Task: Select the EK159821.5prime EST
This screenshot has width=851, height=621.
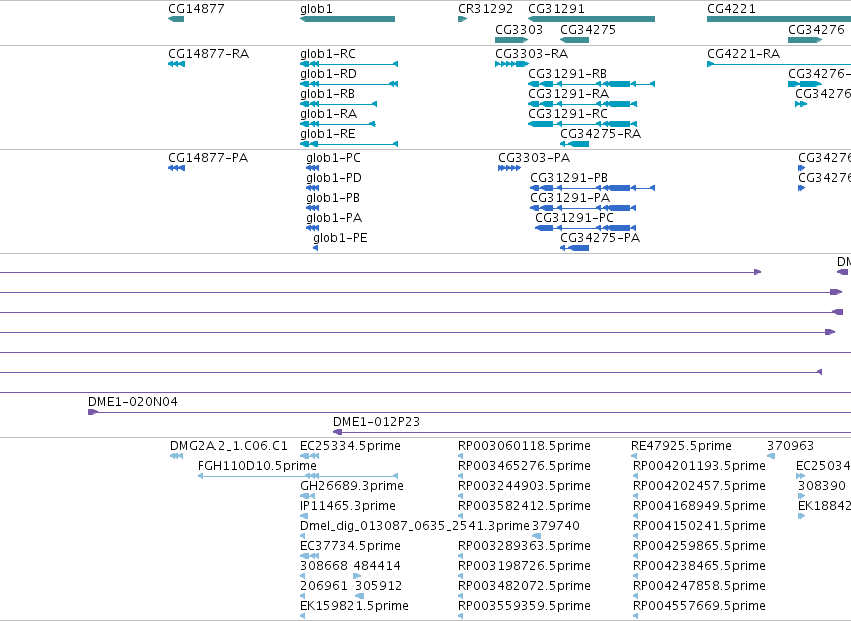Action: click(302, 616)
